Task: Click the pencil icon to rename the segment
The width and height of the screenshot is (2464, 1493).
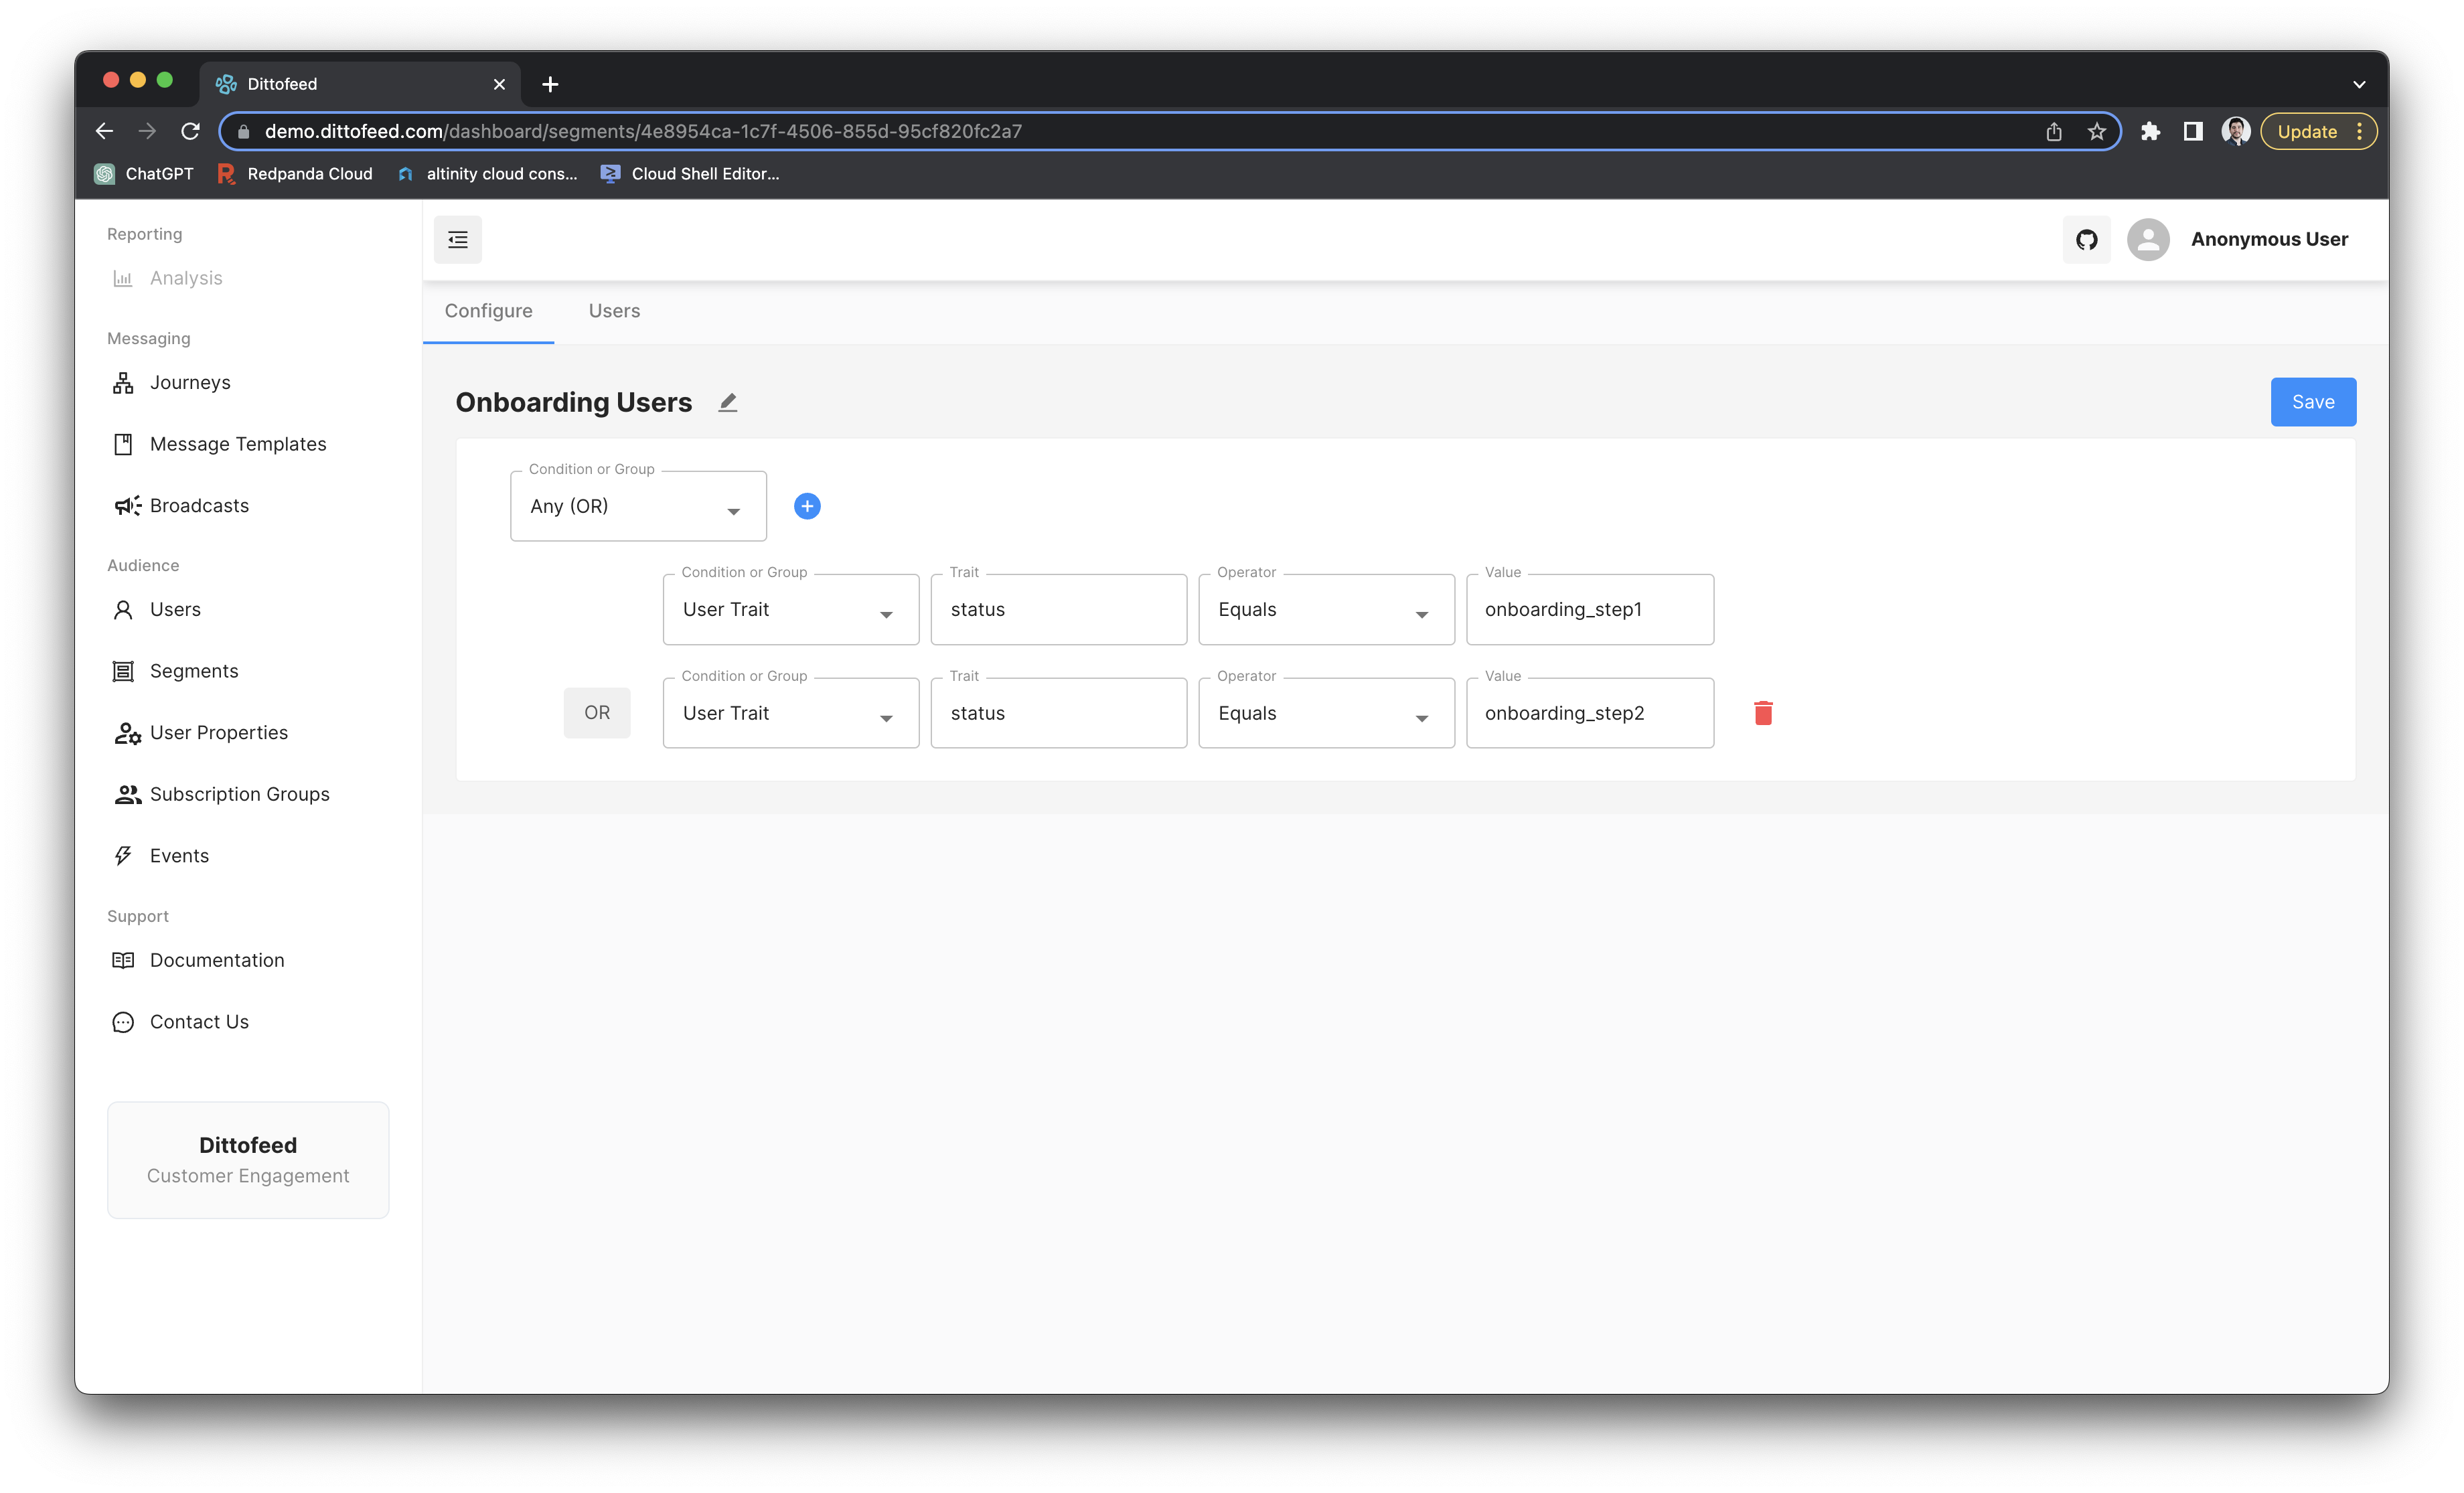Action: (727, 402)
